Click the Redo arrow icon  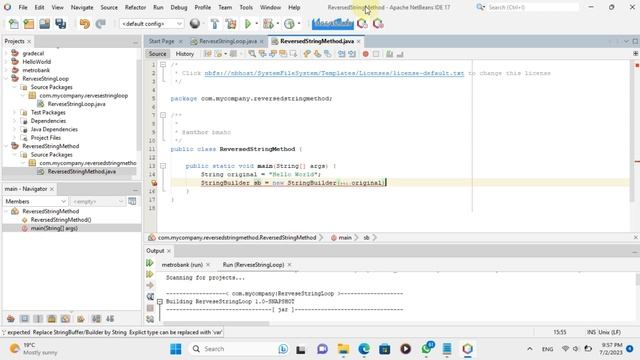(x=100, y=24)
